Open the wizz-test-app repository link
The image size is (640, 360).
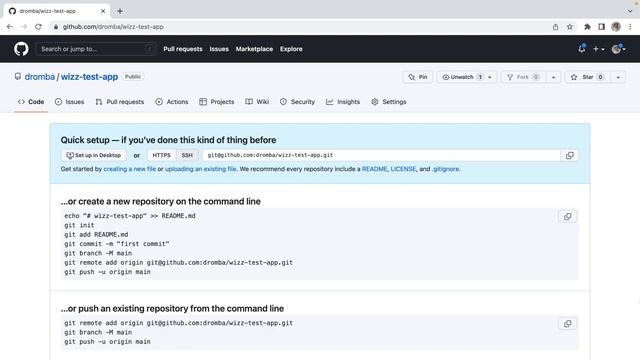(89, 77)
